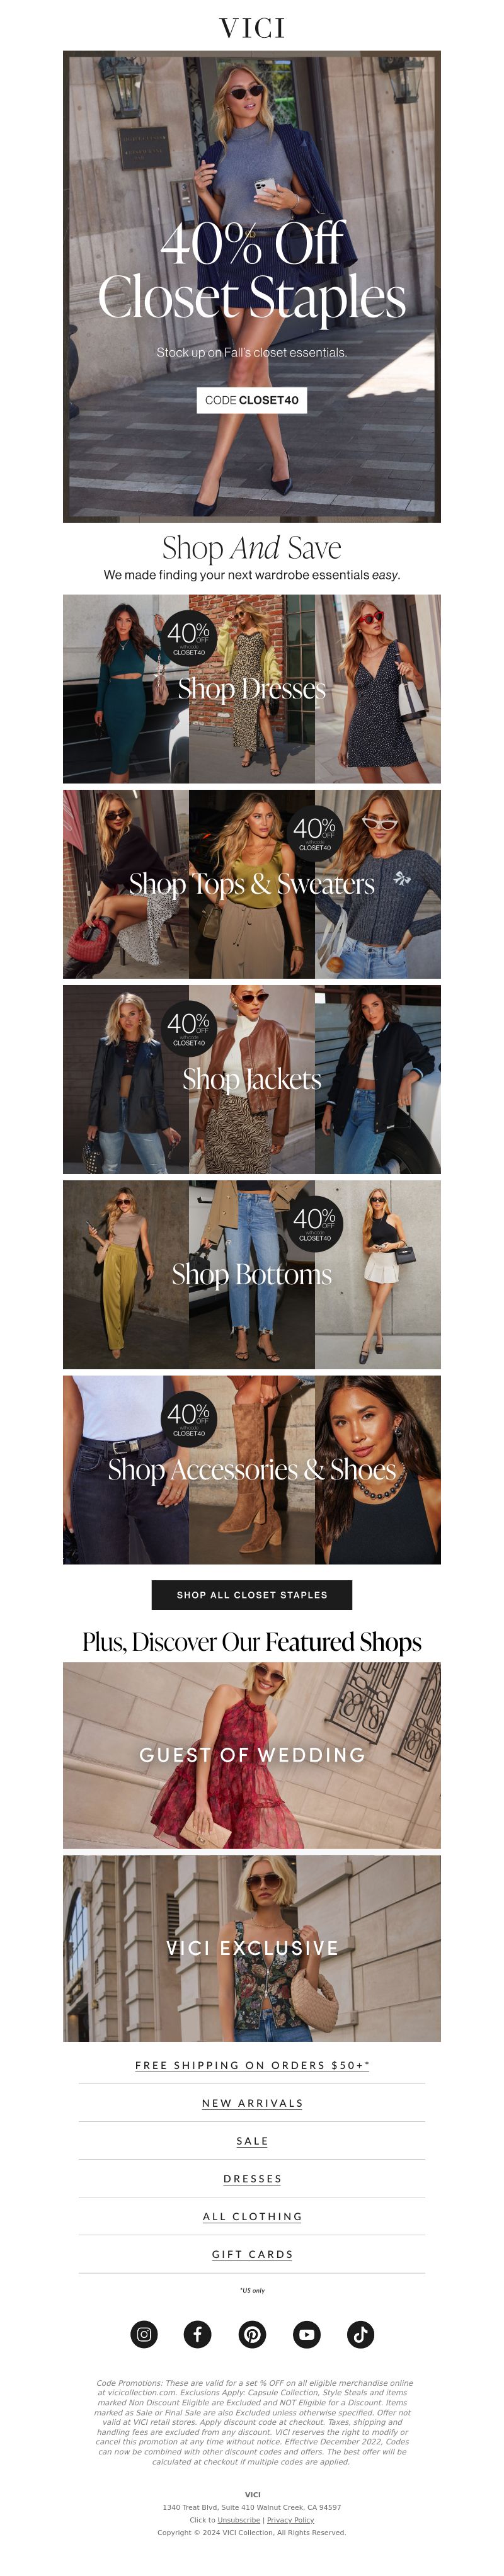Click the CODE CLOSET40 button
This screenshot has height=2576, width=504.
(252, 400)
